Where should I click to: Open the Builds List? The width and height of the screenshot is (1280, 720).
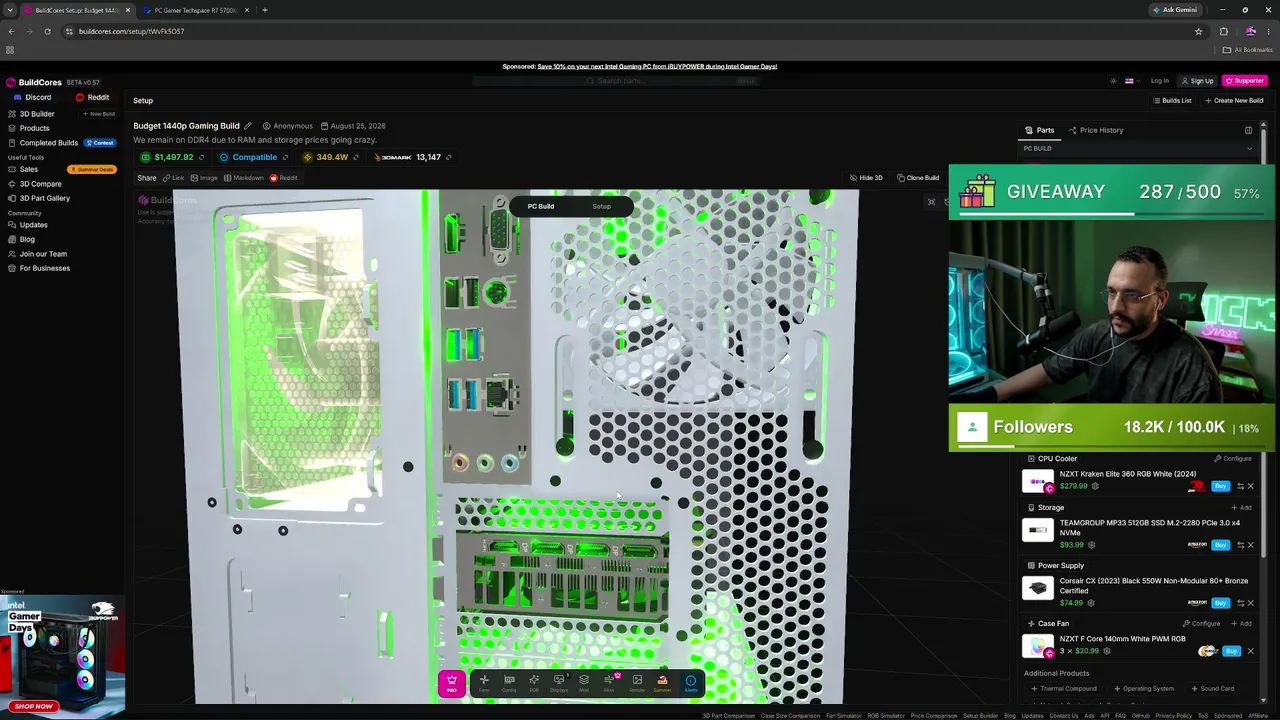pyautogui.click(x=1172, y=100)
